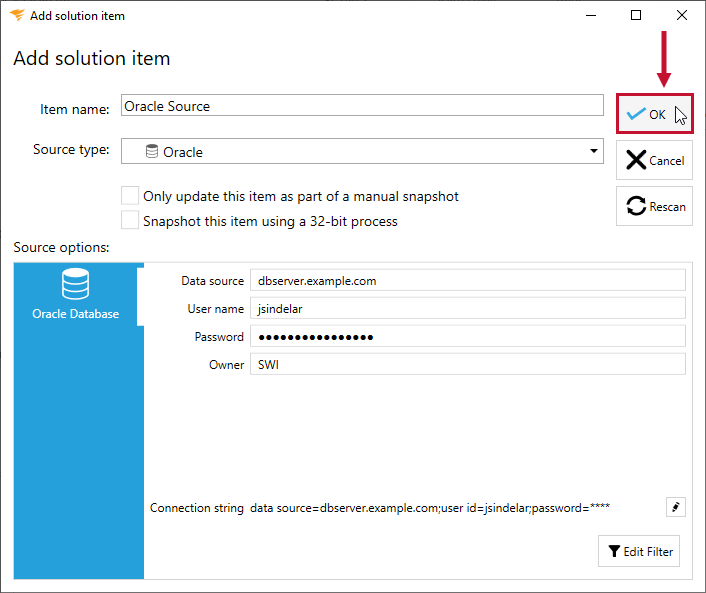Click the Password field

(x=468, y=336)
